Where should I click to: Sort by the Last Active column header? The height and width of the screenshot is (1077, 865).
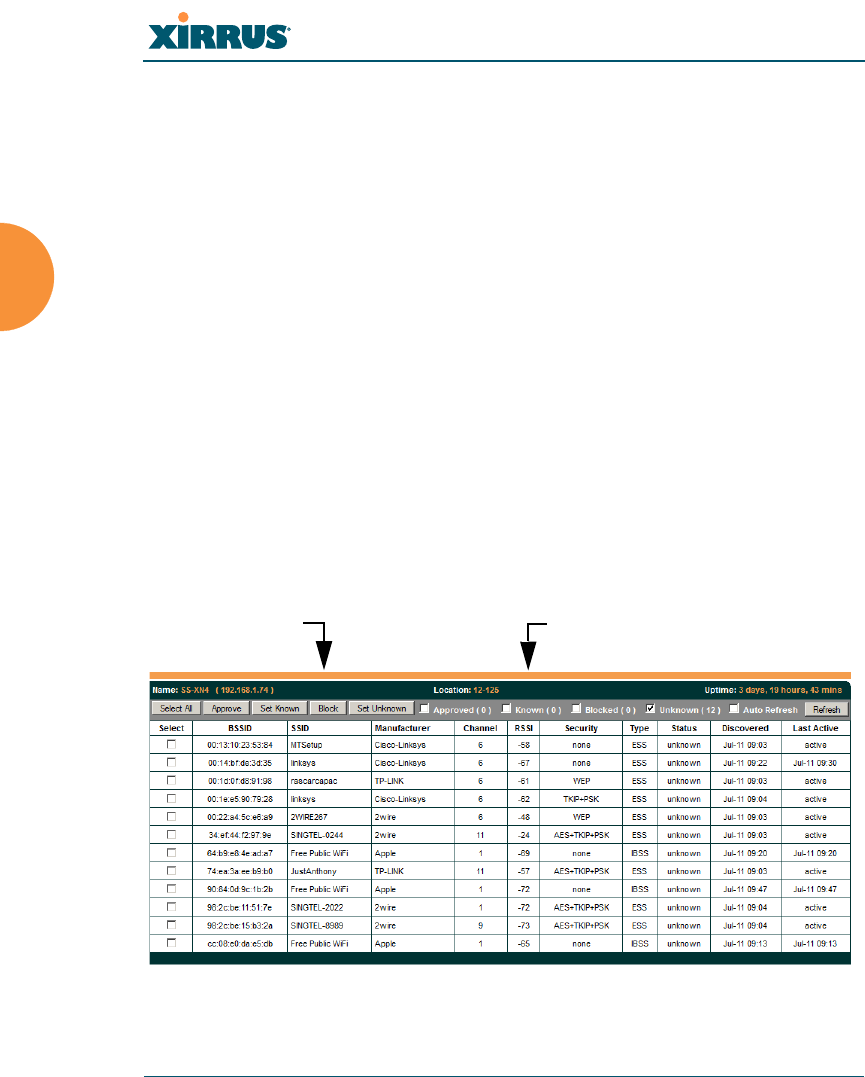pyautogui.click(x=816, y=728)
